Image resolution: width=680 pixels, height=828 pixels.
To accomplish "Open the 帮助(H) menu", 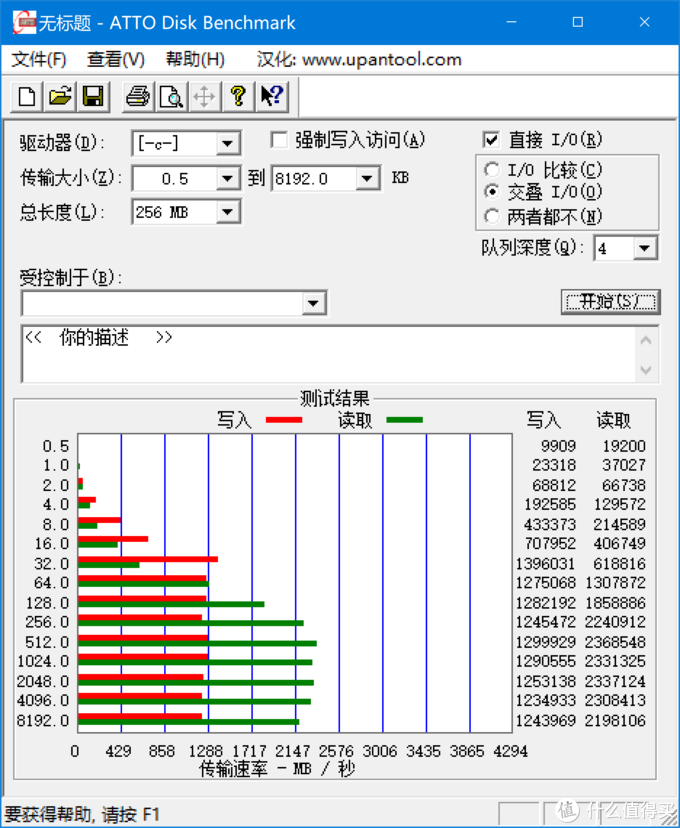I will [x=195, y=59].
